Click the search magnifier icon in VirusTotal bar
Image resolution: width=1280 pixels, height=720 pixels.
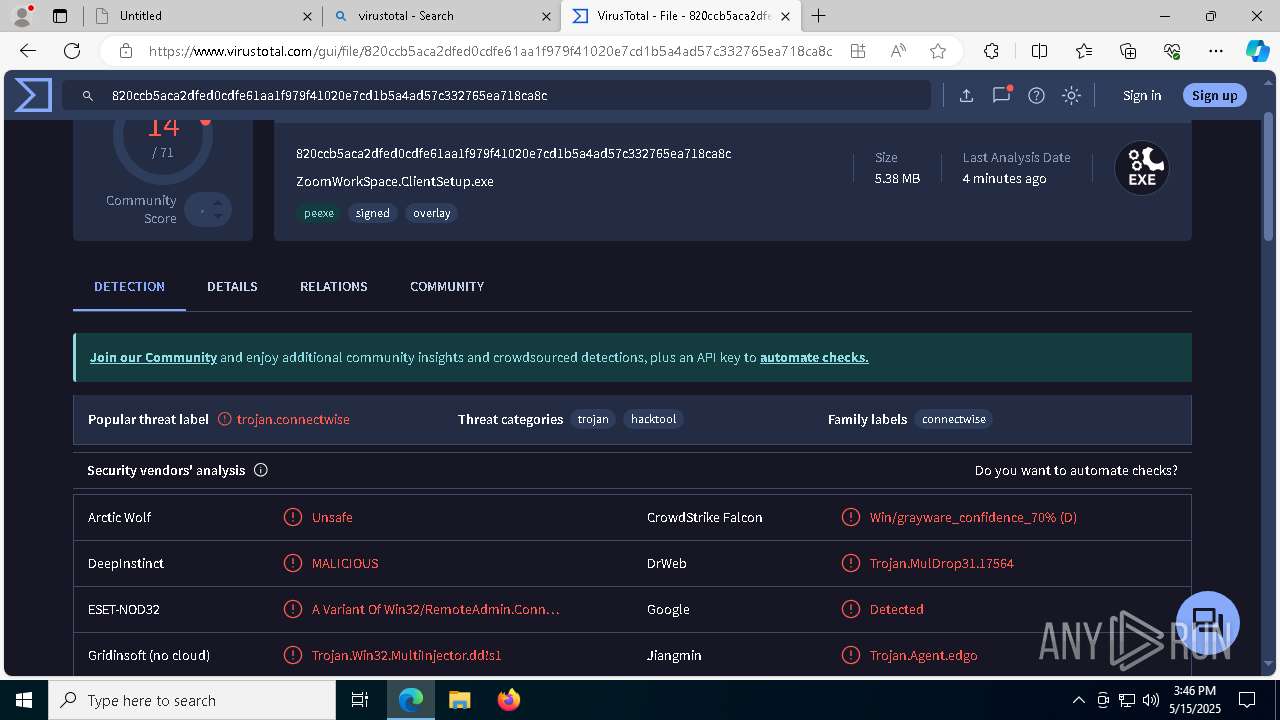tap(87, 95)
